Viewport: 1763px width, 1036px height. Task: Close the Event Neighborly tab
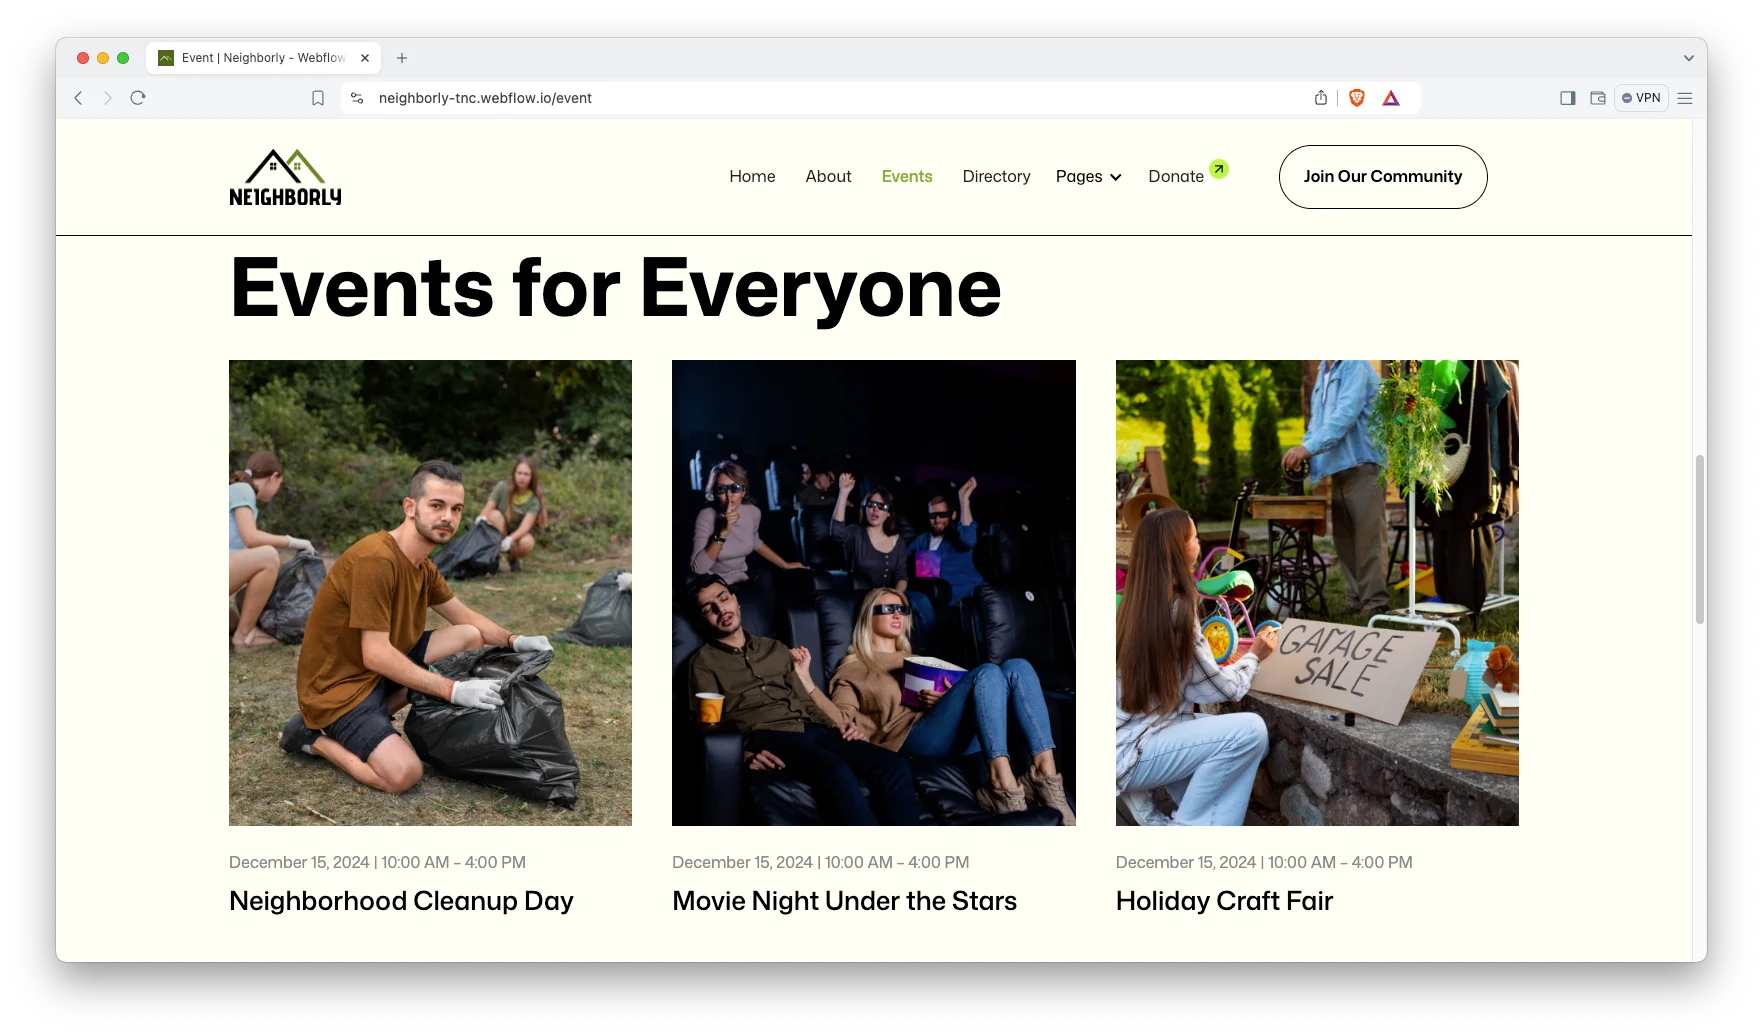click(365, 58)
